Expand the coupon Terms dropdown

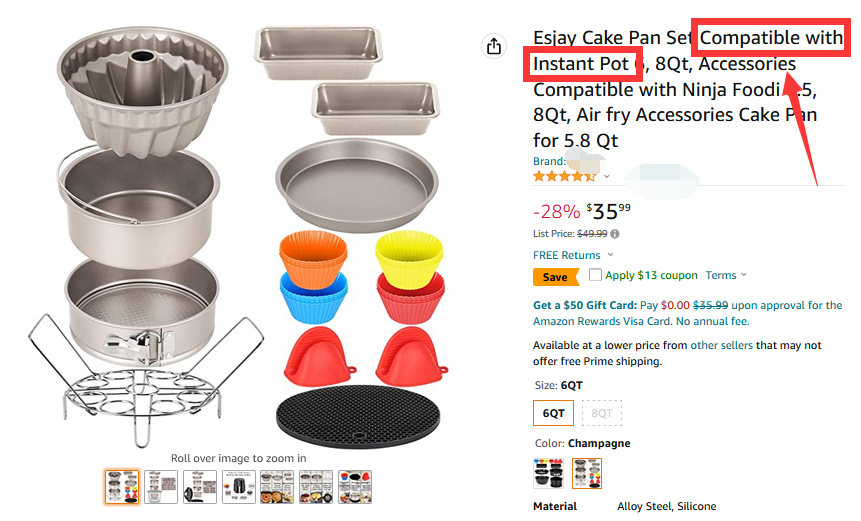coord(743,276)
